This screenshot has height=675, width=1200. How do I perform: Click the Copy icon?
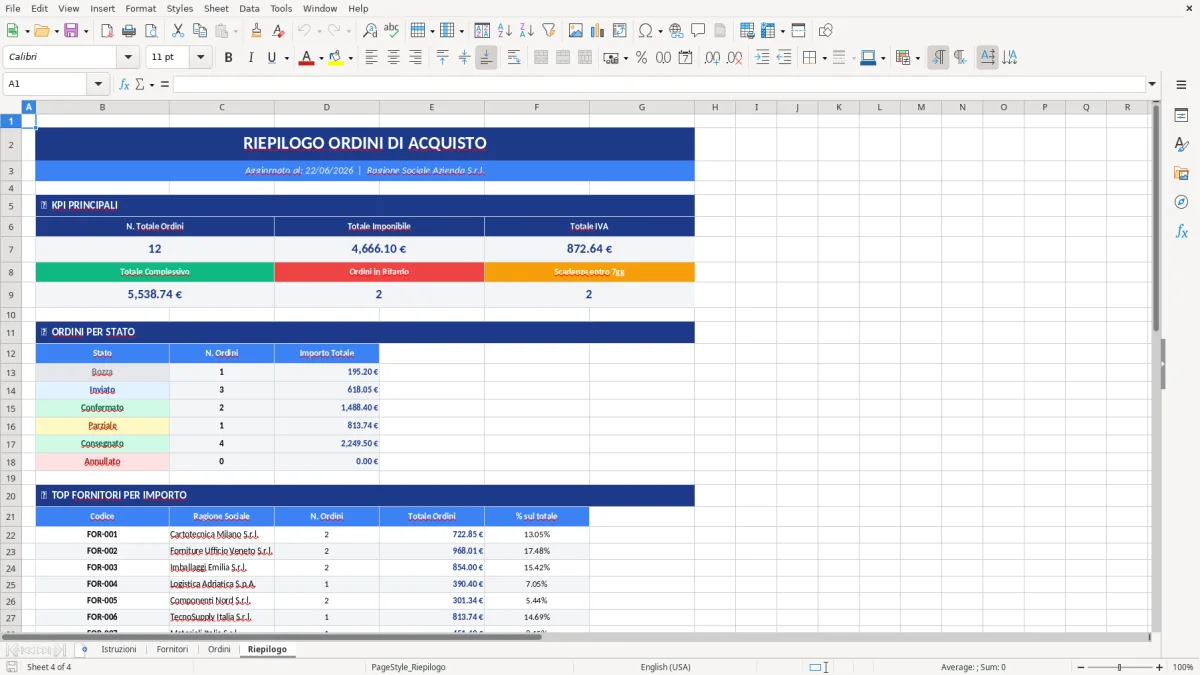point(200,31)
